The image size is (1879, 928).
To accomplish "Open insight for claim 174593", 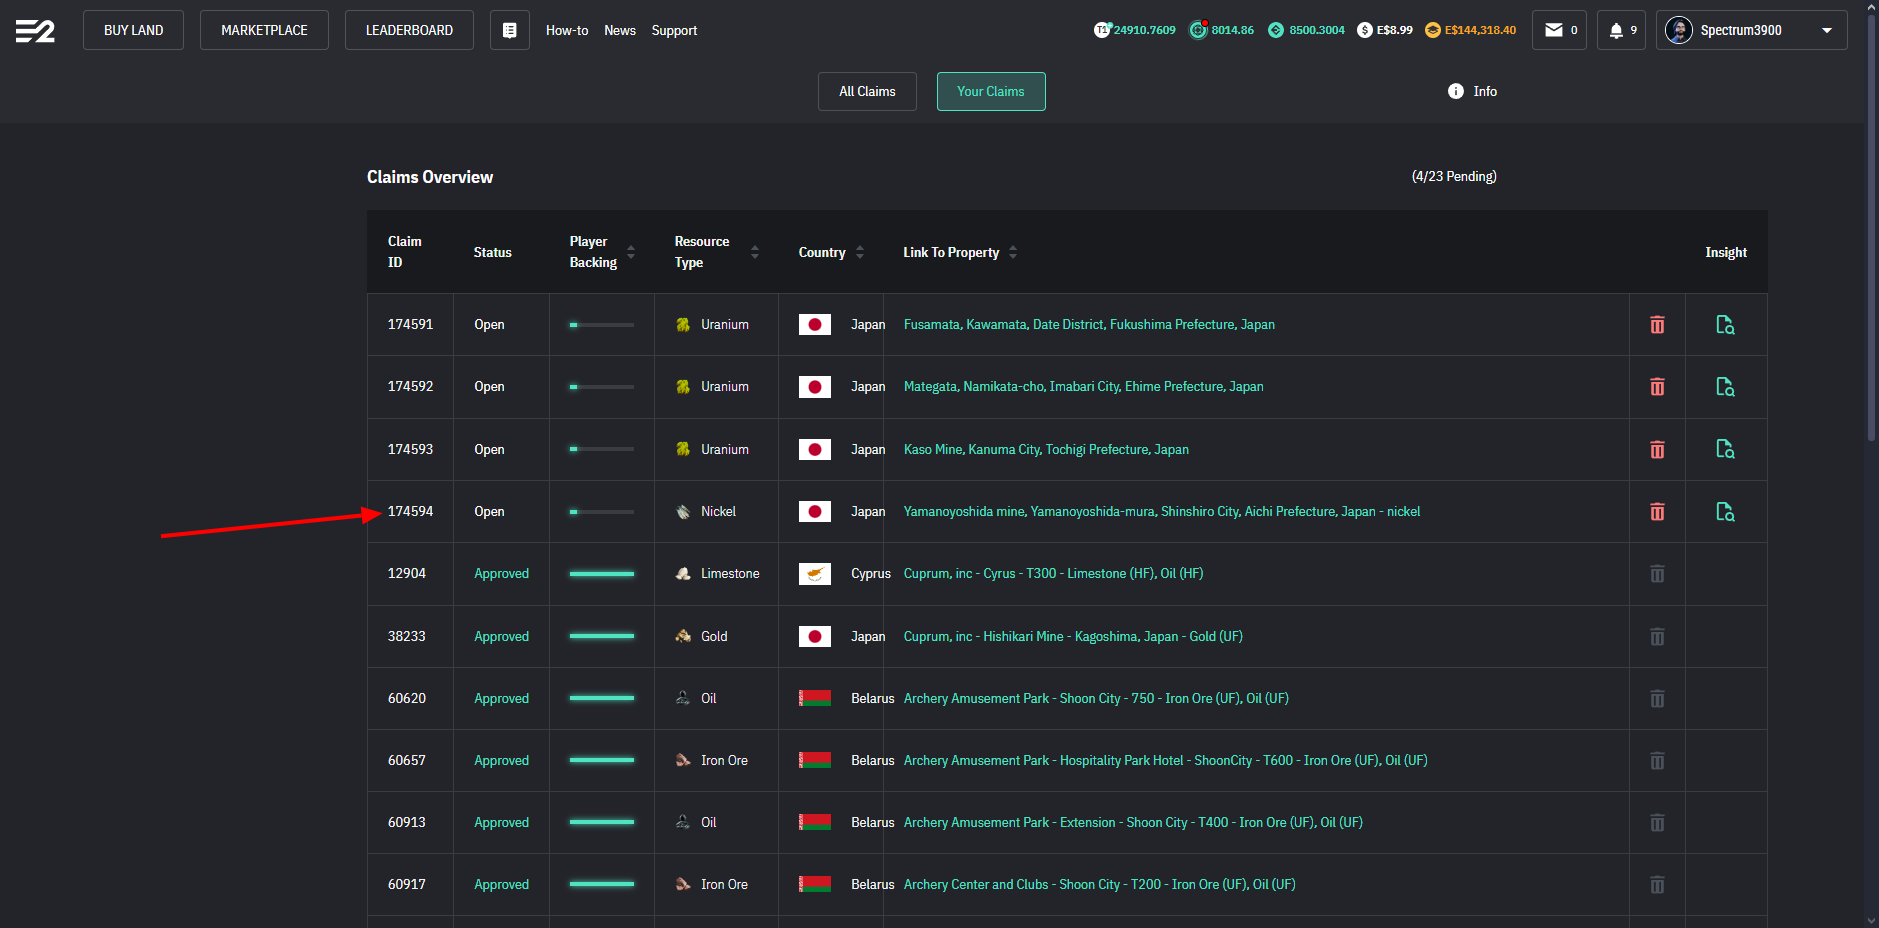I will (x=1725, y=450).
